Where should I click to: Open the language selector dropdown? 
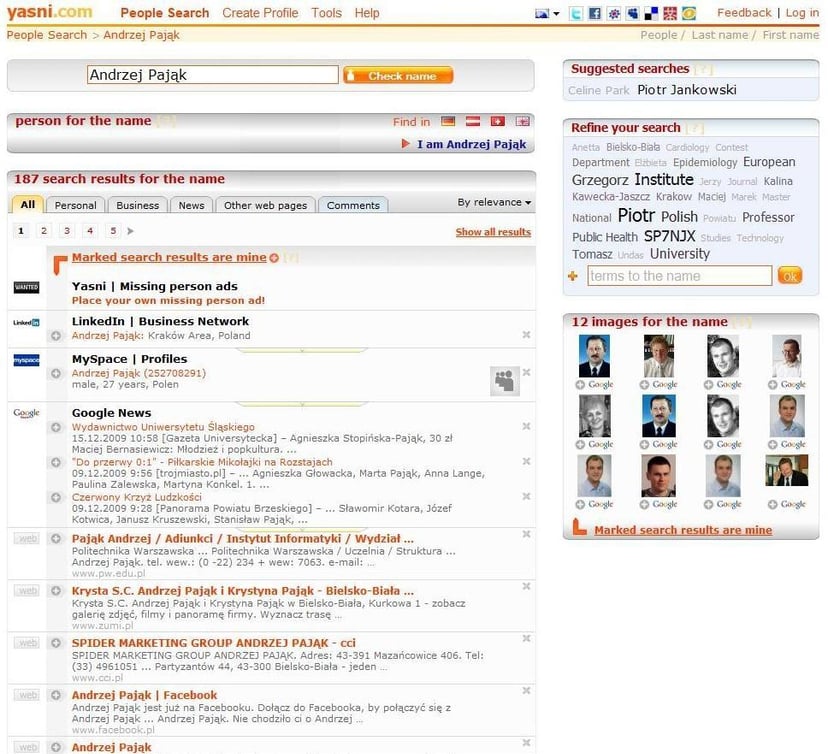pos(547,14)
